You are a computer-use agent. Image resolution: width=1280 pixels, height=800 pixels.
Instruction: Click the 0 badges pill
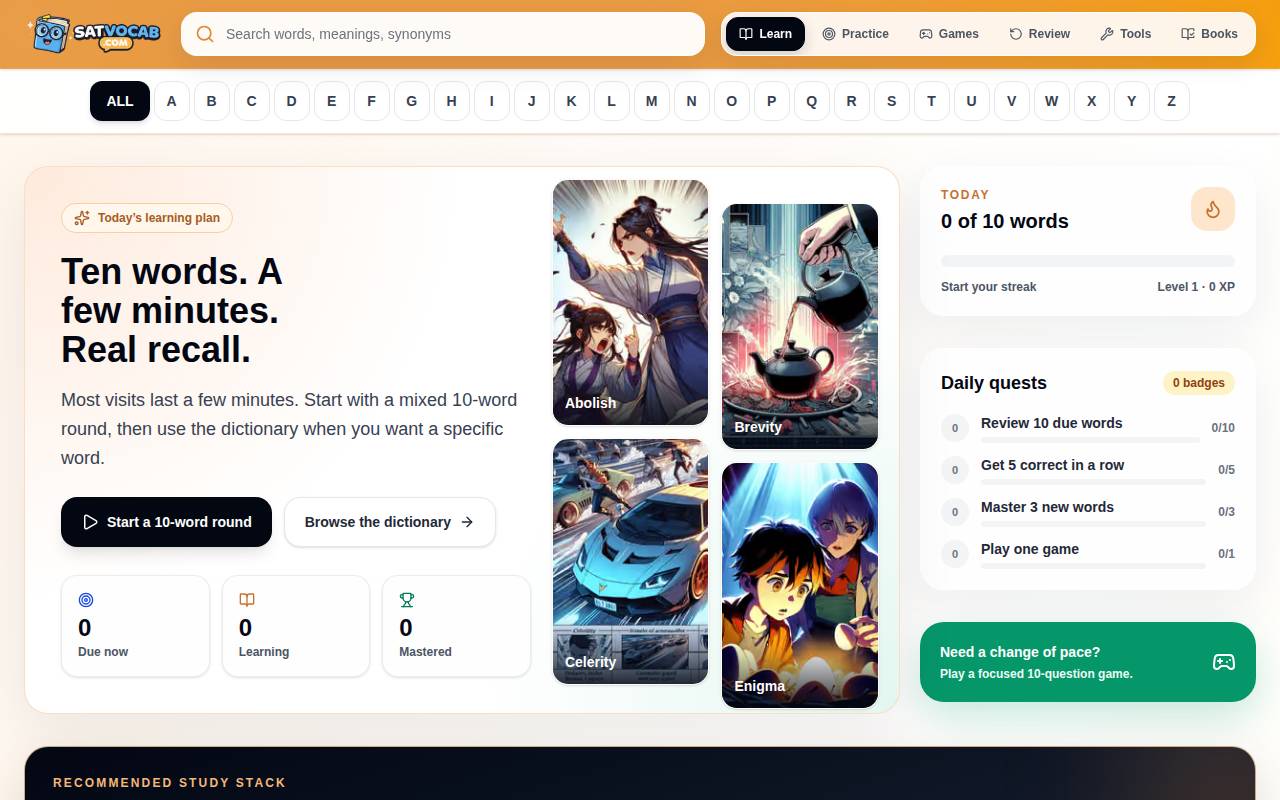click(x=1199, y=383)
